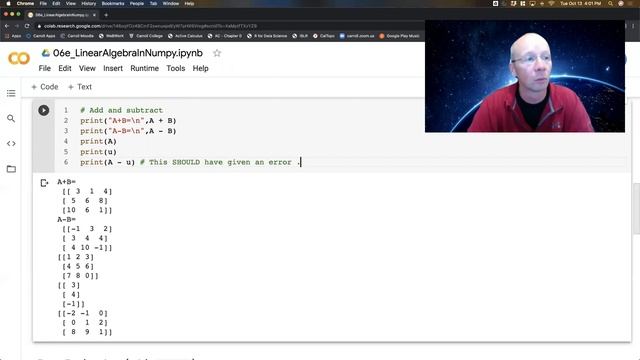
Task: Open the Chrome Window menu
Action: pos(171,3)
